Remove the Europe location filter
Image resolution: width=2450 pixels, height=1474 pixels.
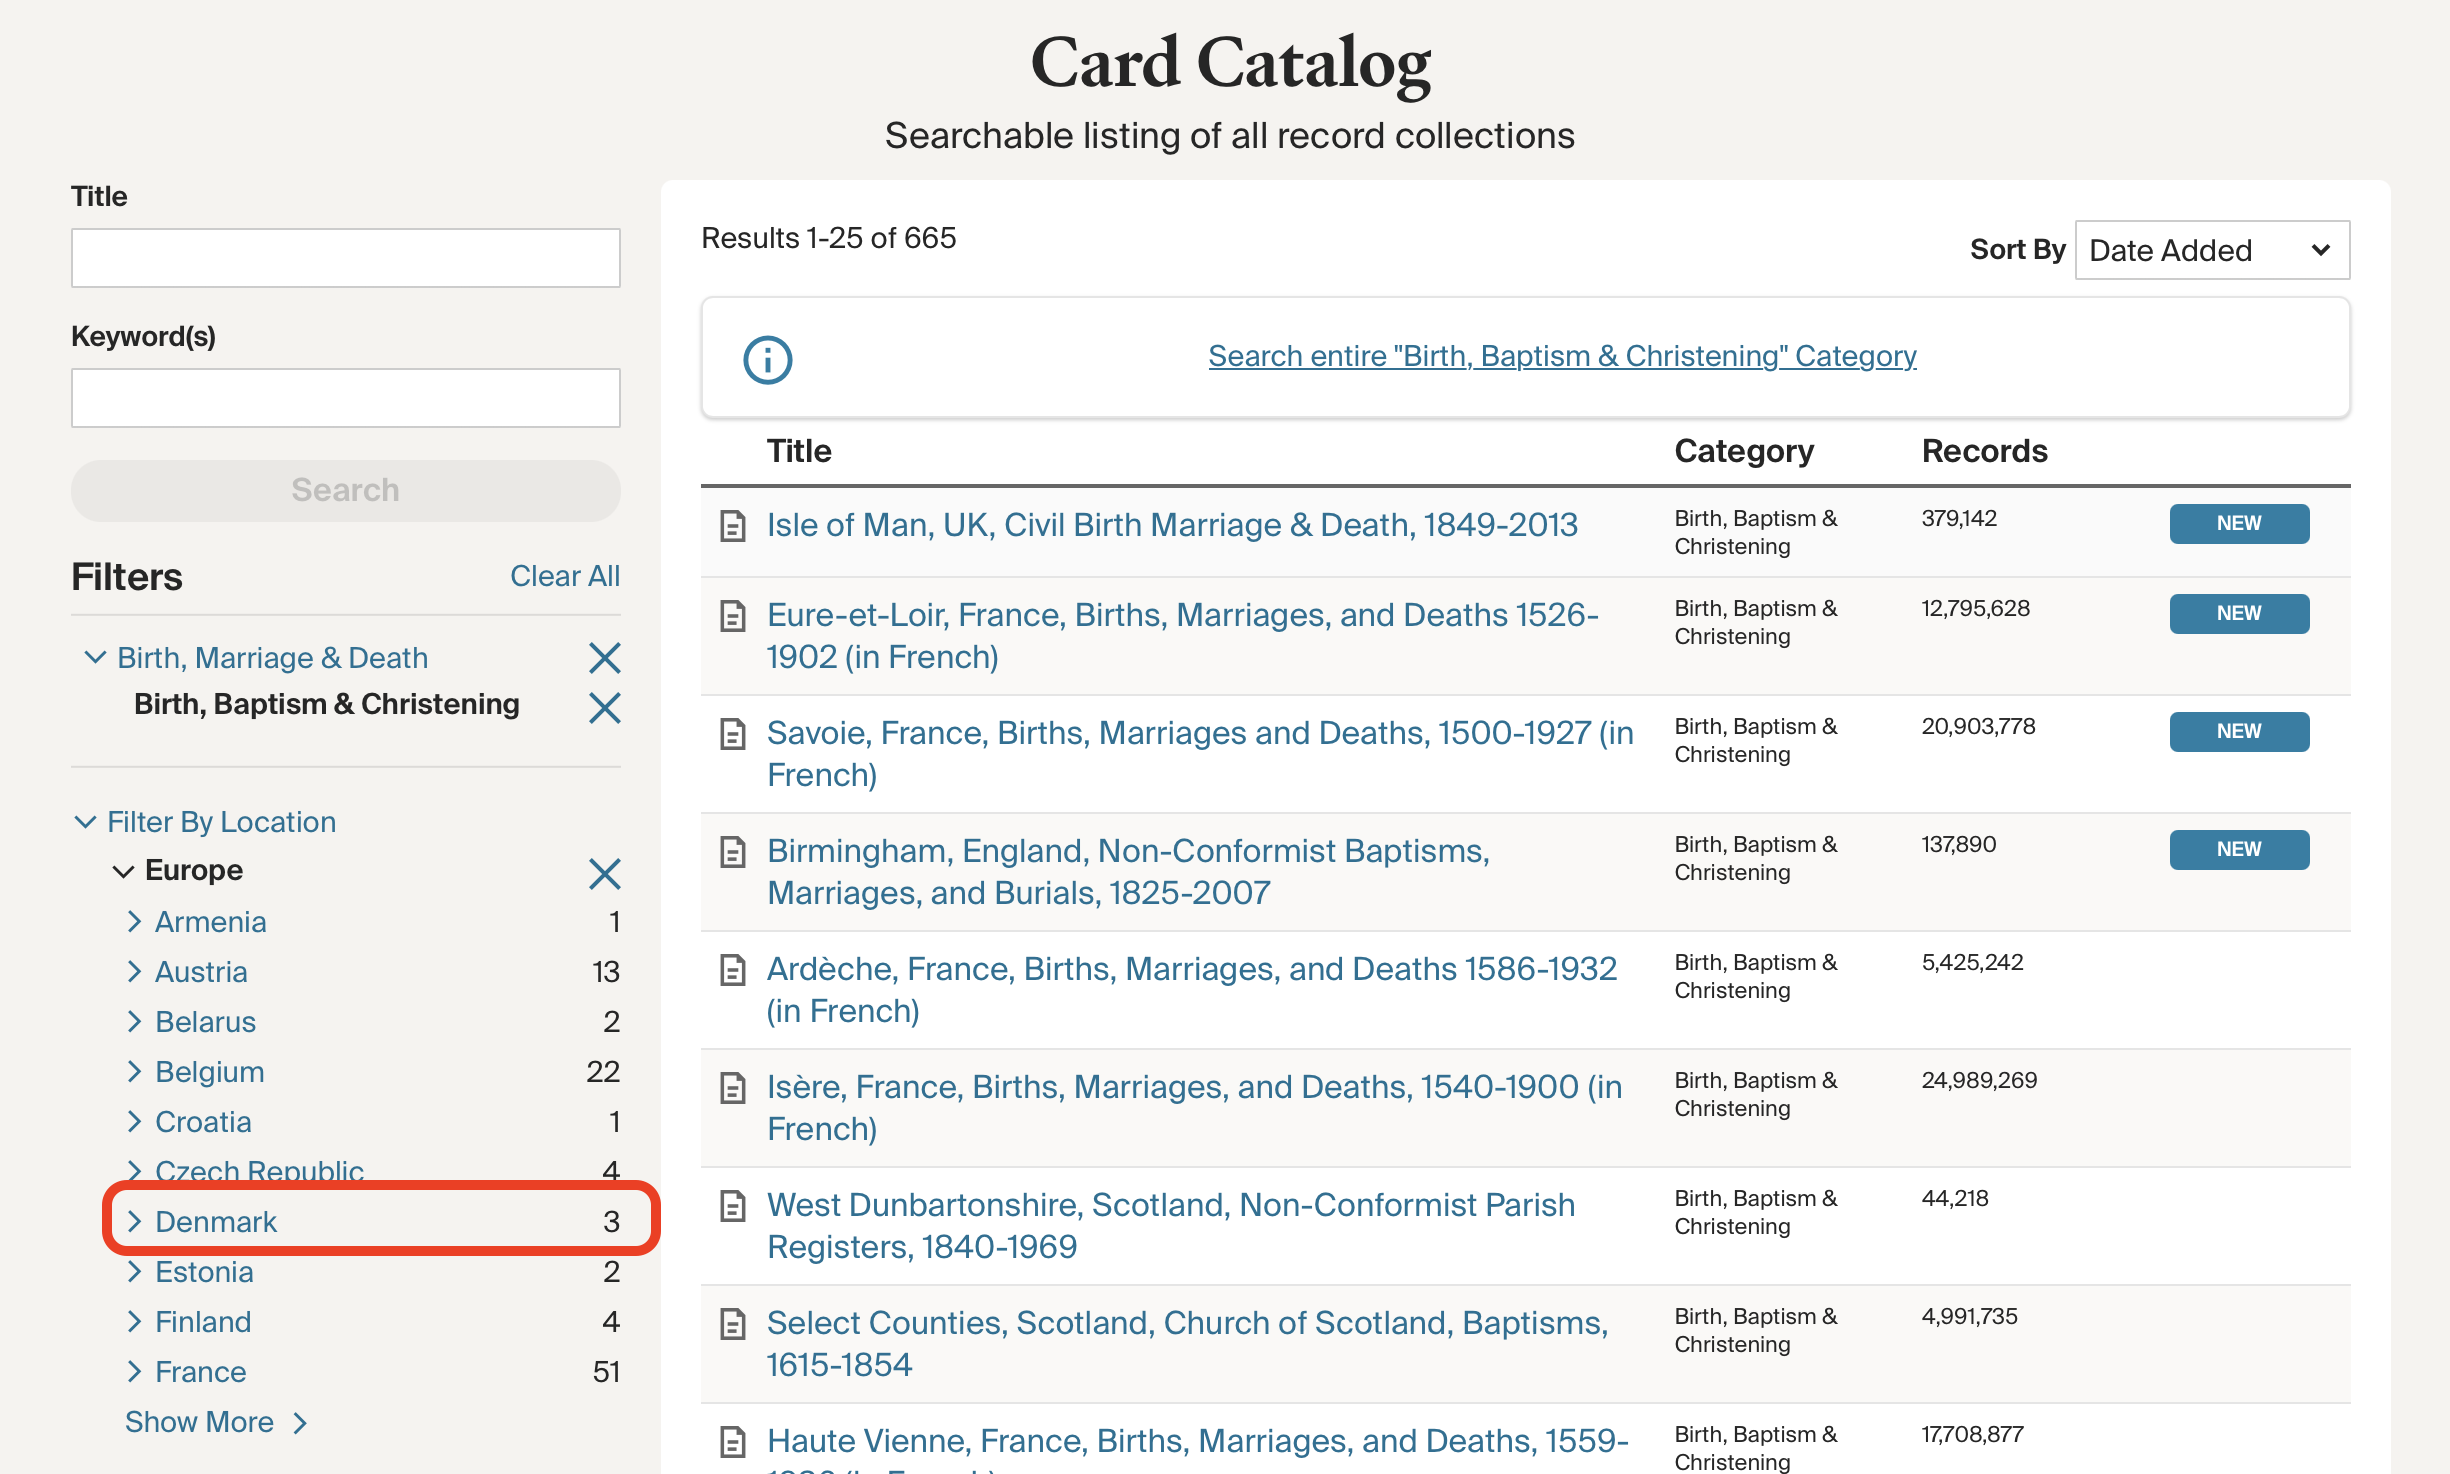point(604,873)
